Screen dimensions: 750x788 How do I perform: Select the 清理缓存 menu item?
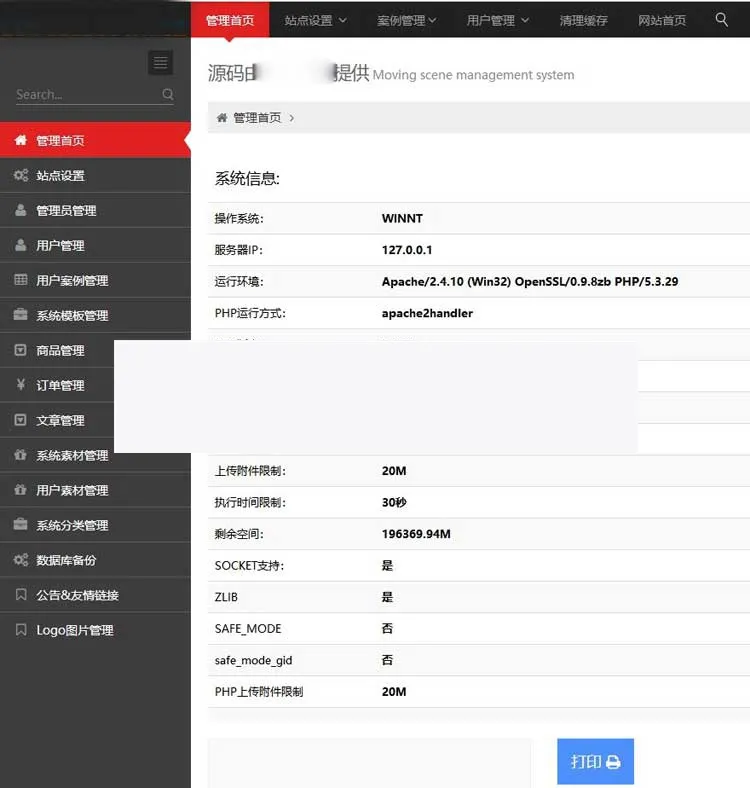click(x=583, y=20)
